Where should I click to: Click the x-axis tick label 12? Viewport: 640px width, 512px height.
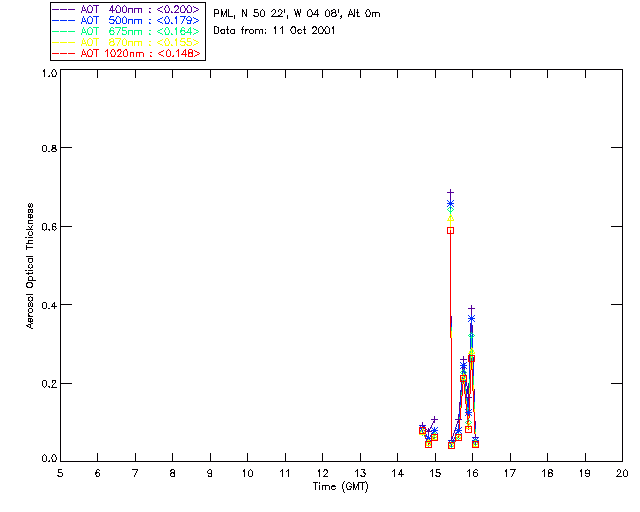(x=322, y=473)
